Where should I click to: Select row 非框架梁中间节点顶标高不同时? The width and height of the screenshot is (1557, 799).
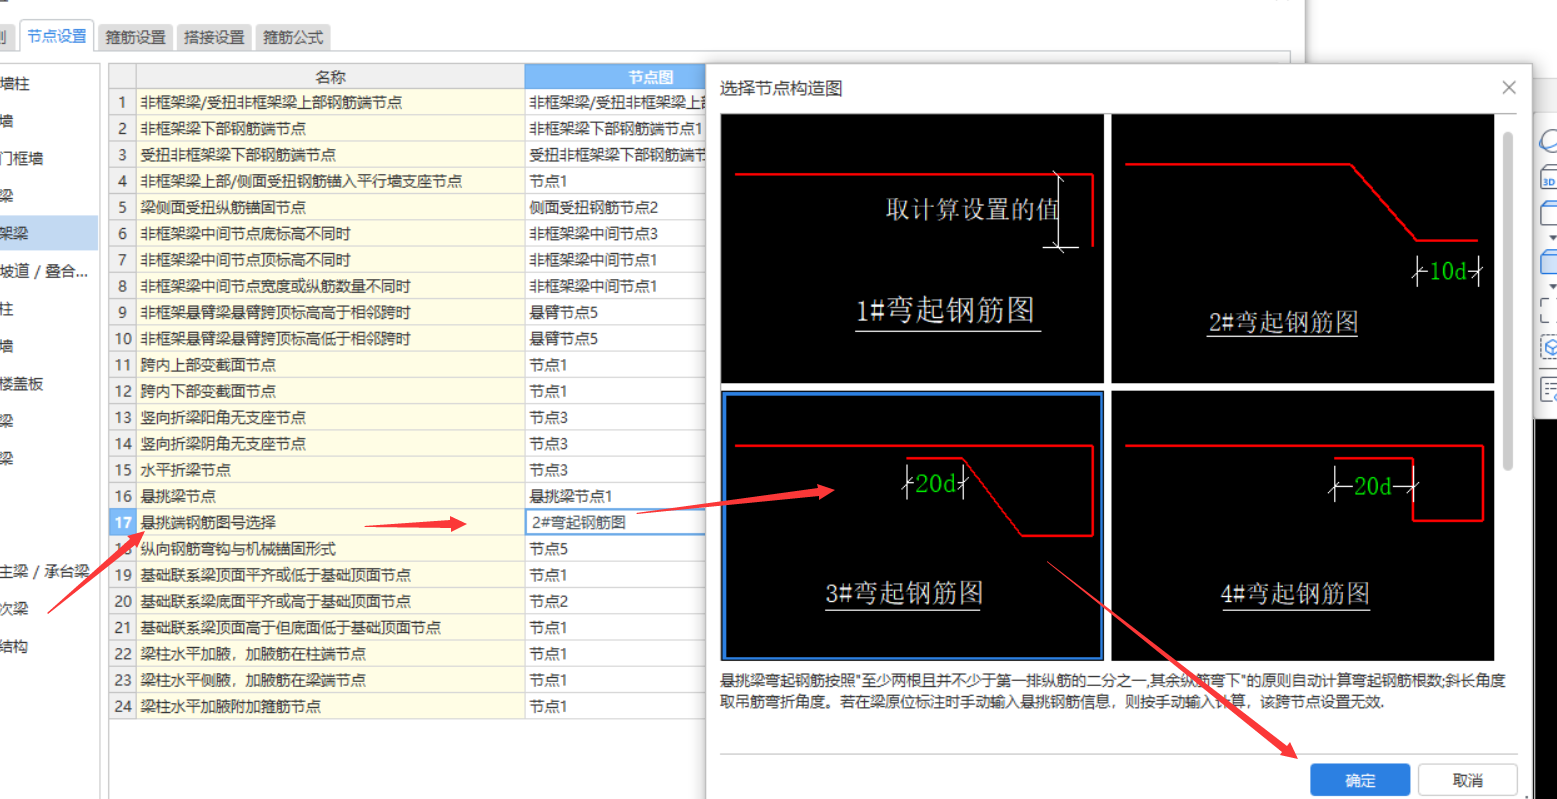pos(330,260)
